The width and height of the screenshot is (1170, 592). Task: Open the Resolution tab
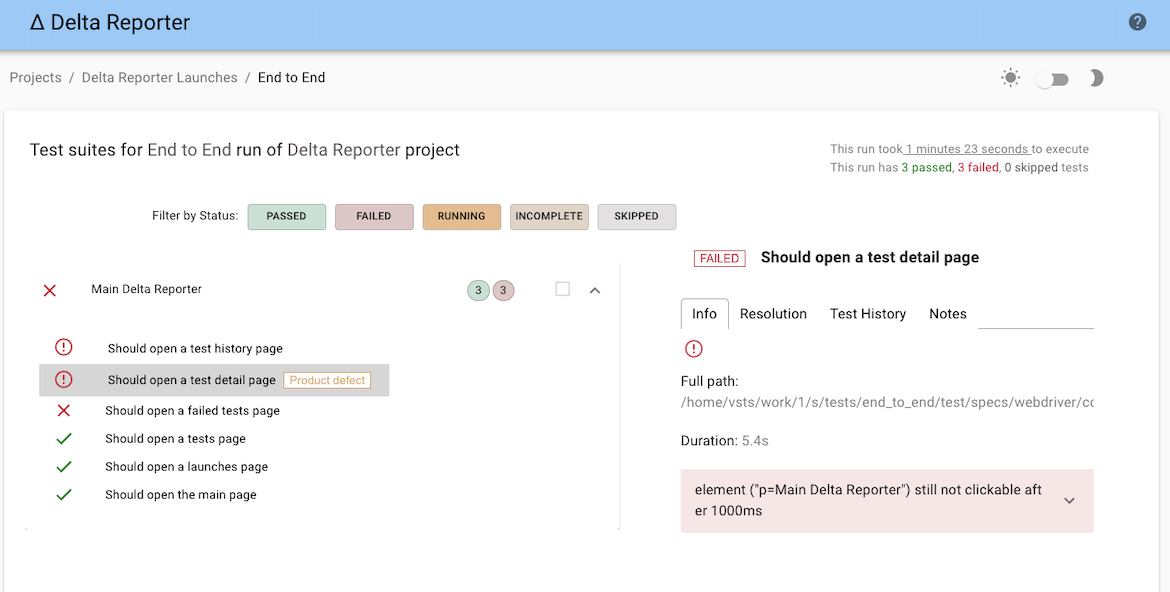[773, 314]
